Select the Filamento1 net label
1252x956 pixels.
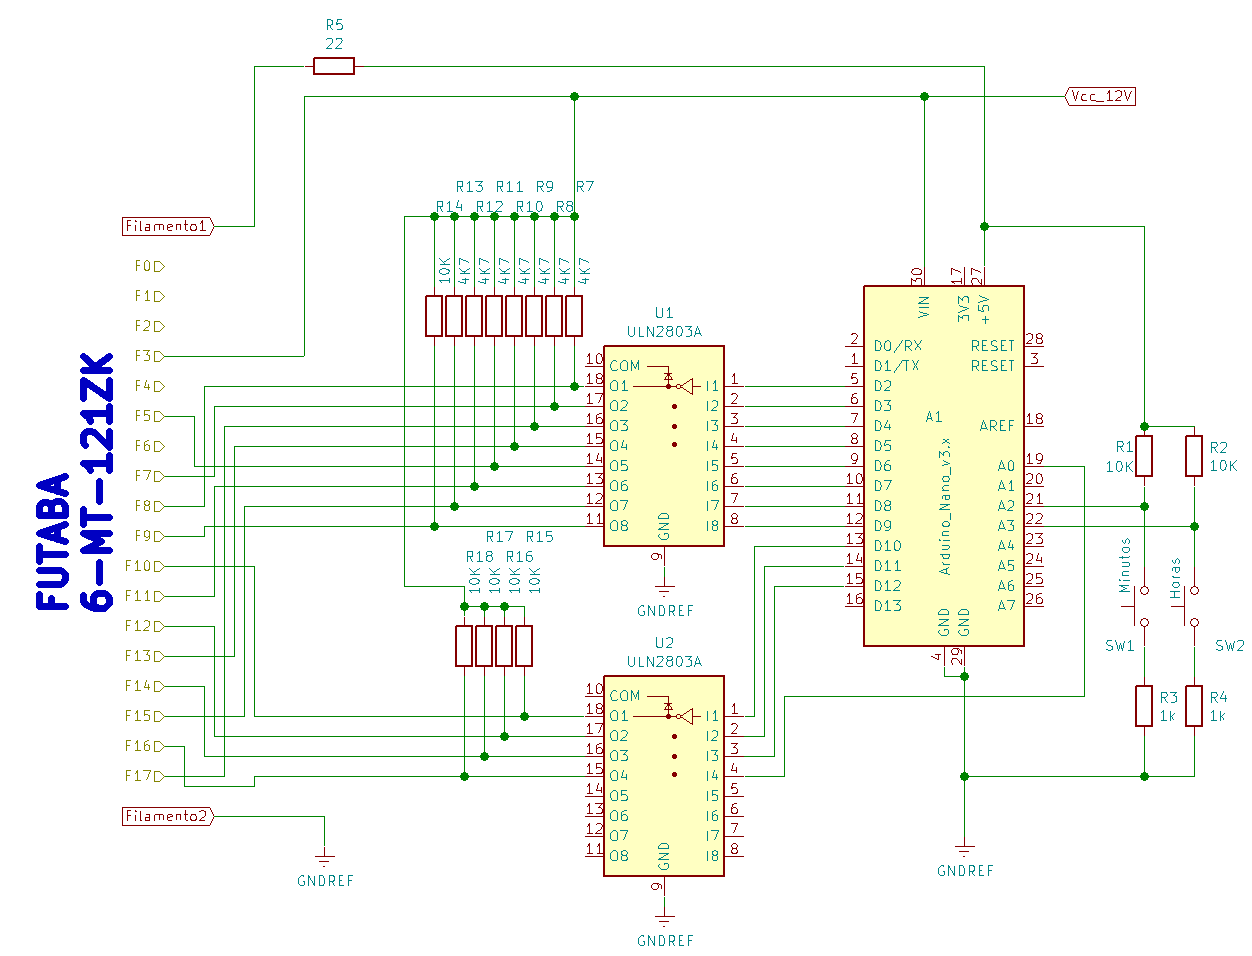(168, 226)
